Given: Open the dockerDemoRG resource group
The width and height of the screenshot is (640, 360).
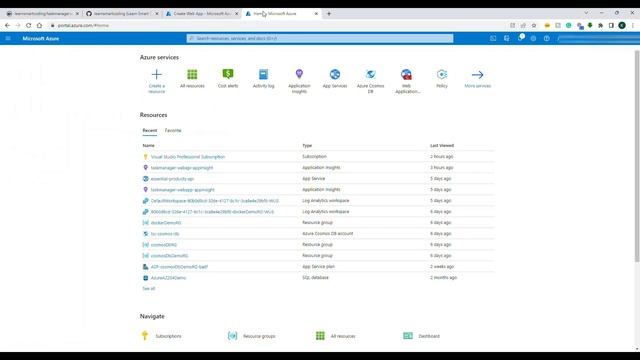Looking at the screenshot, I should 166,223.
